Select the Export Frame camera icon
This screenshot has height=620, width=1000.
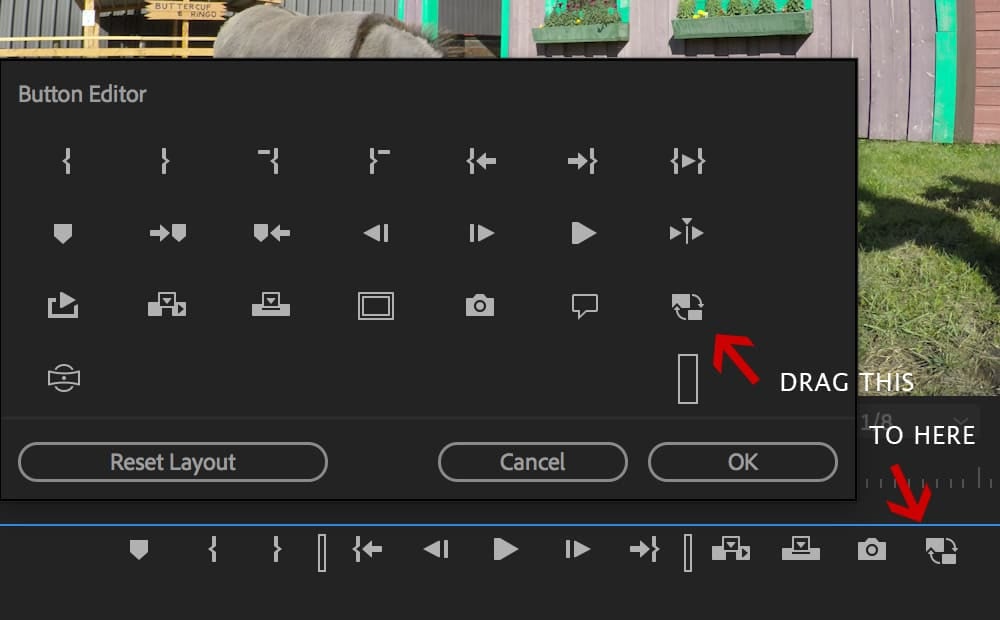[x=480, y=306]
